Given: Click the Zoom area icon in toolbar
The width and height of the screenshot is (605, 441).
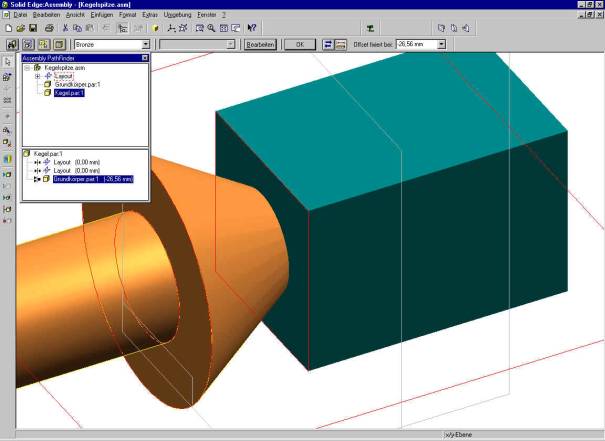Looking at the screenshot, I should 198,28.
